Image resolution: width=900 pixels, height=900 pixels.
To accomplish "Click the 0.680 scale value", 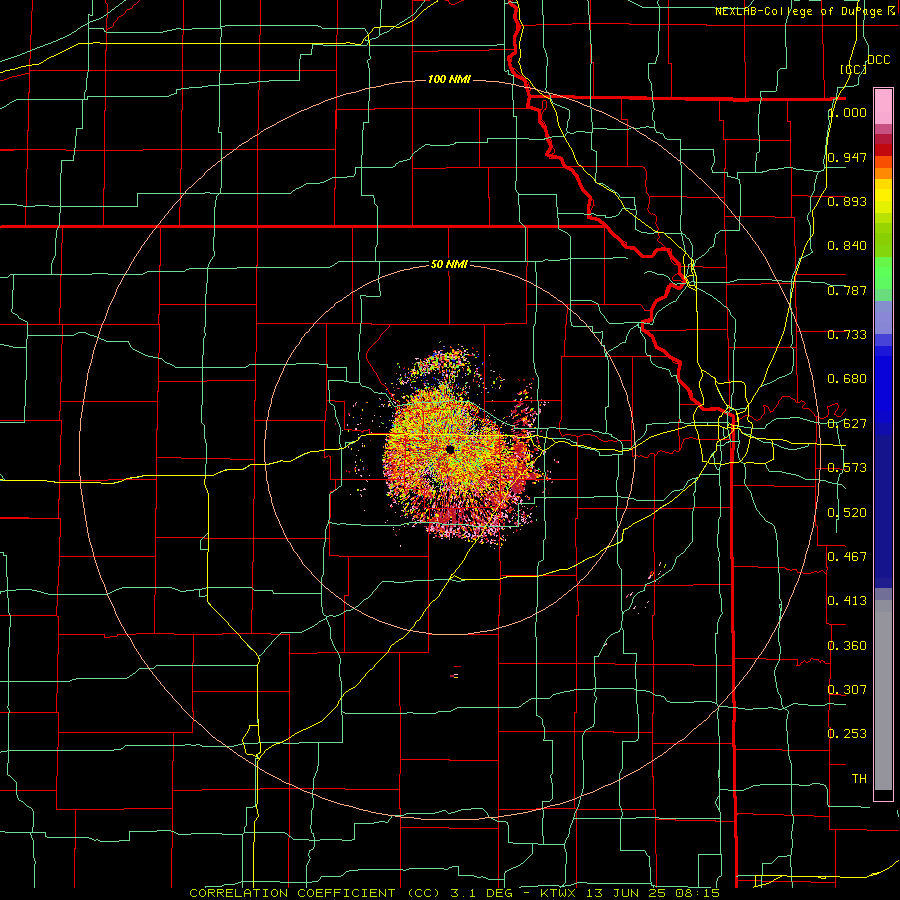I will point(847,379).
